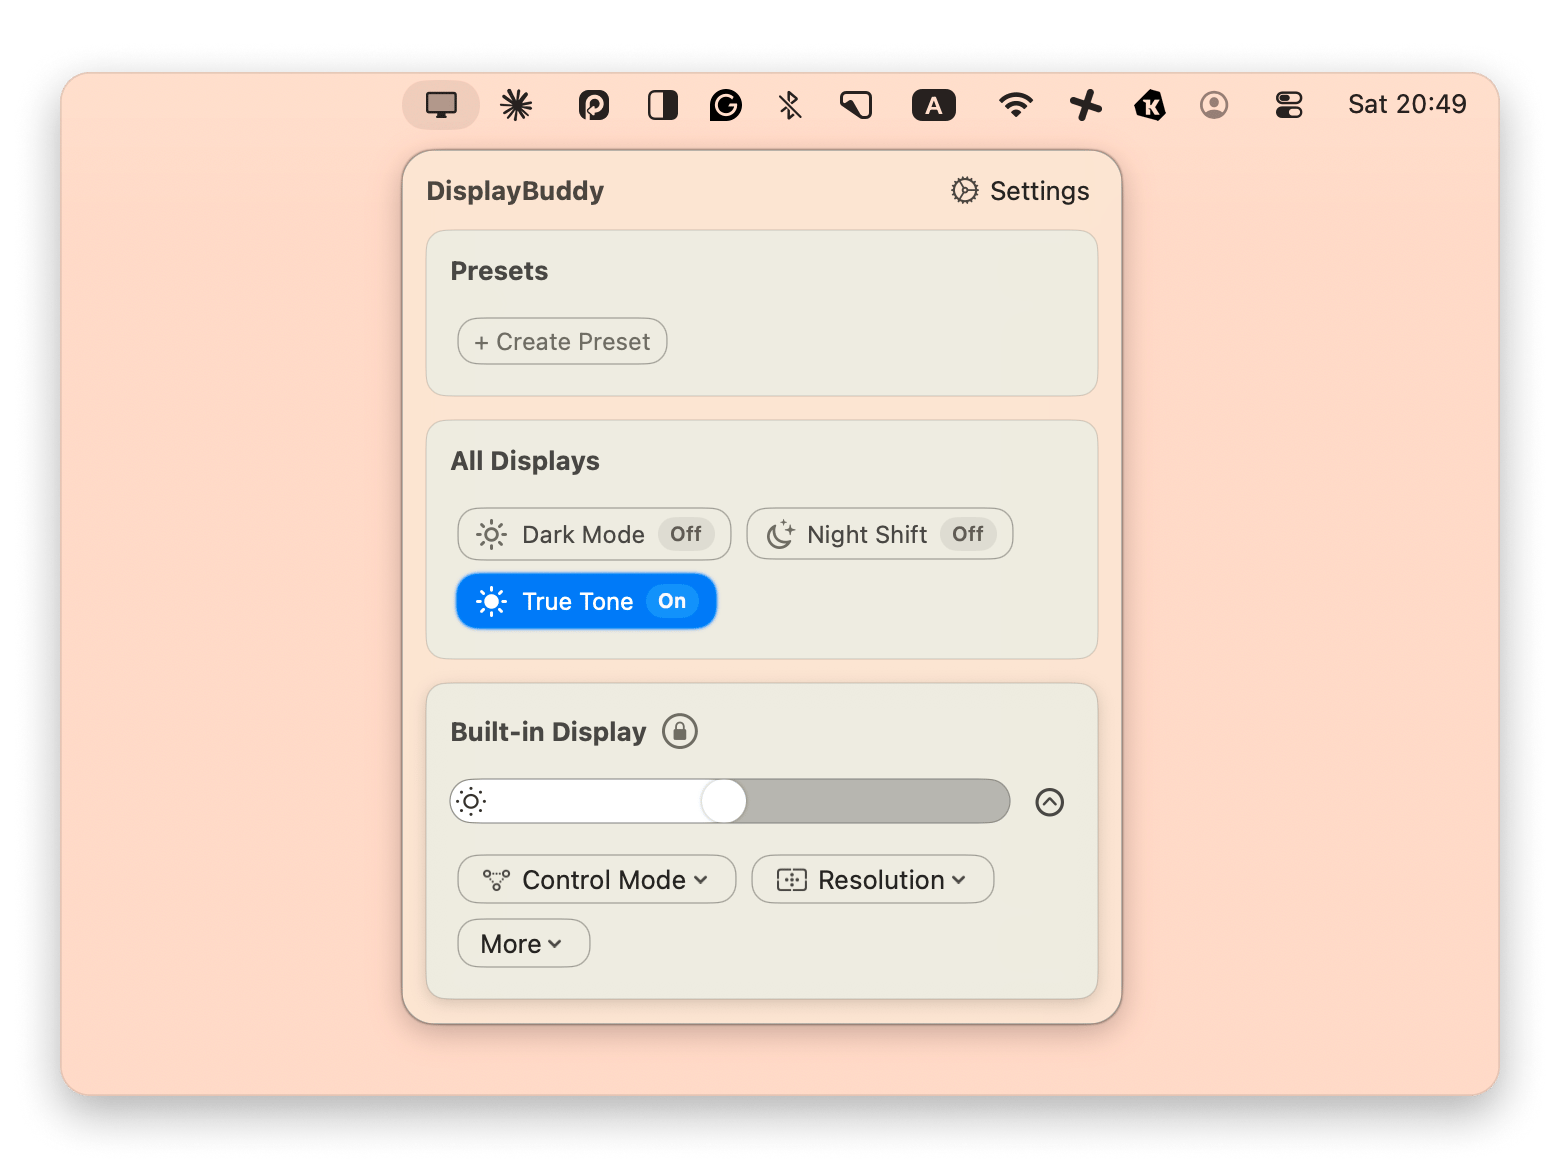Image resolution: width=1560 pixels, height=1176 pixels.
Task: Open the keyboard input source A icon
Action: tap(934, 105)
